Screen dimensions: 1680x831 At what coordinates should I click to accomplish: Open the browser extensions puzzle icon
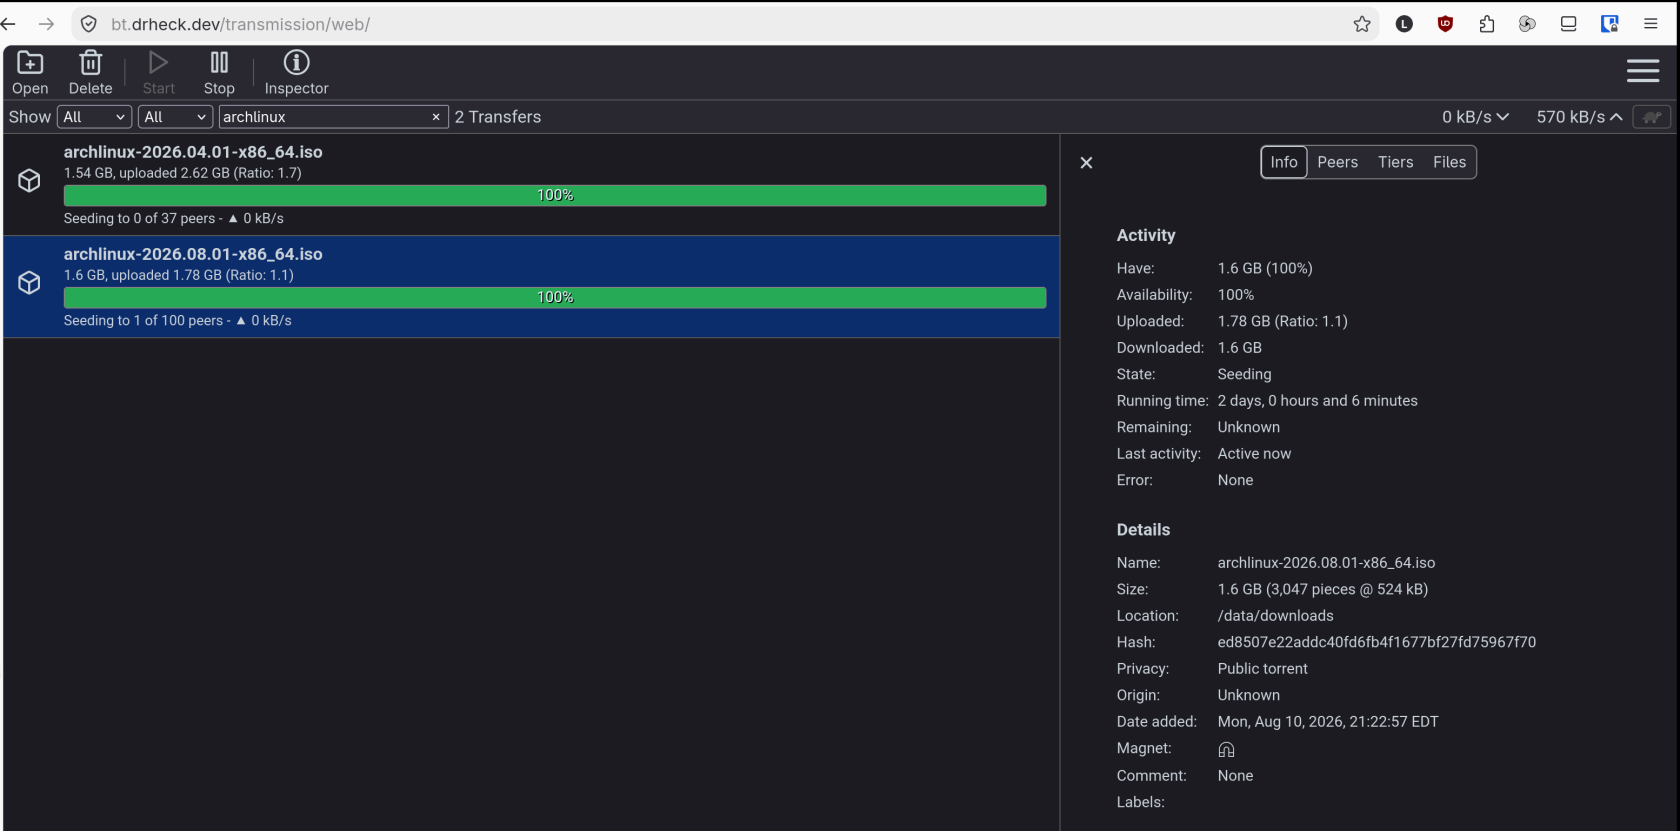[1487, 24]
